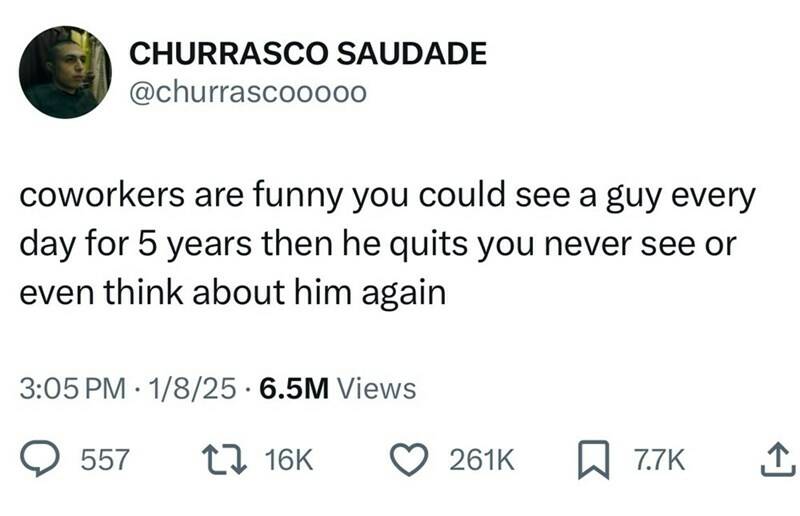Show the 261K likes count
The height and width of the screenshot is (516, 800).
point(481,459)
